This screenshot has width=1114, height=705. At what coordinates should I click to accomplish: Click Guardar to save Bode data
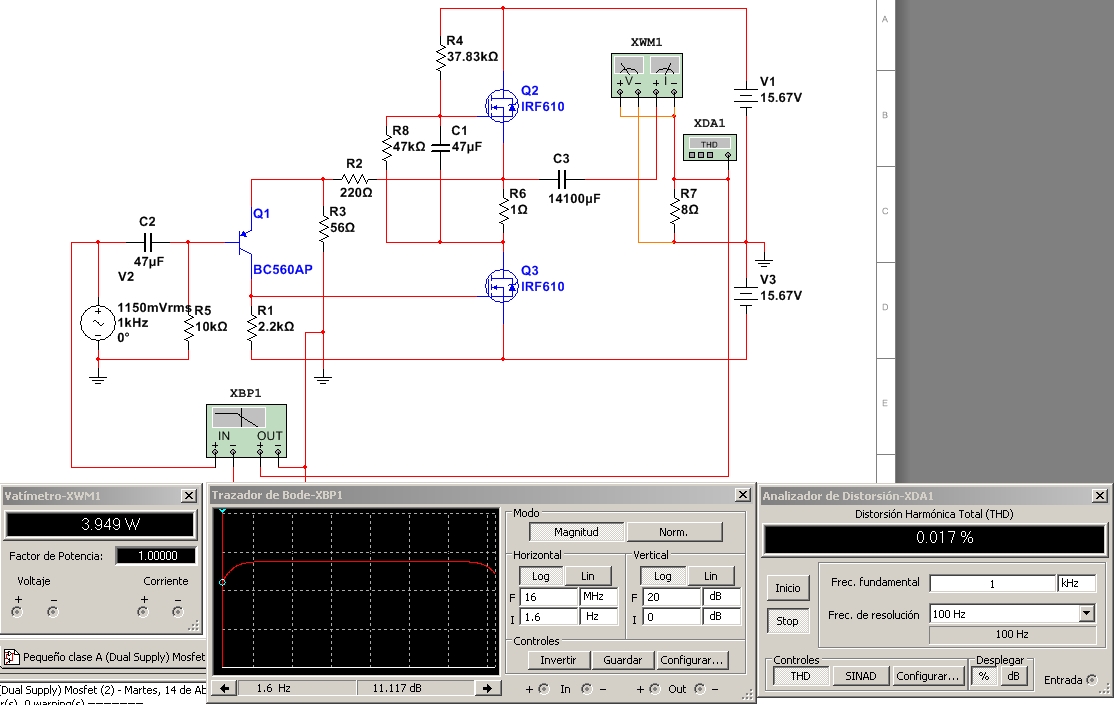(x=622, y=660)
